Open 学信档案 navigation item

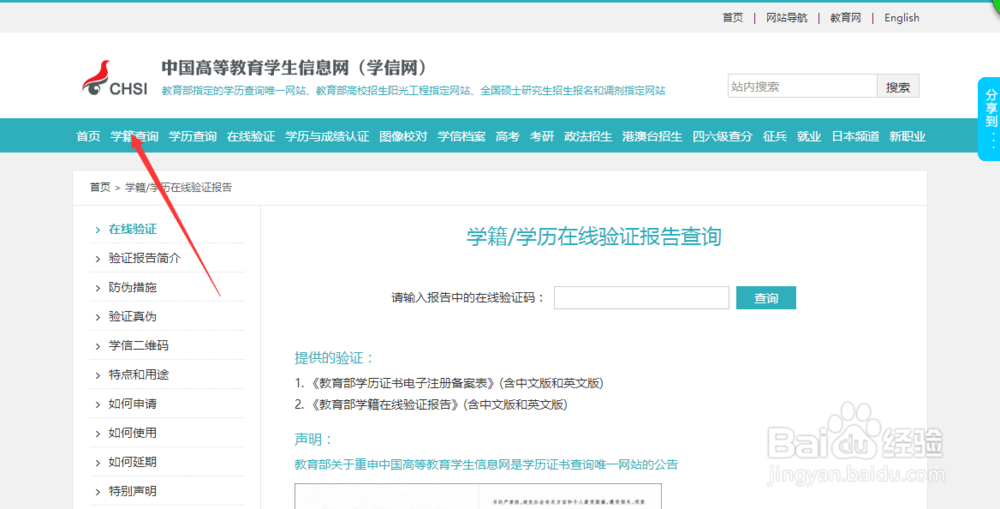(x=461, y=136)
